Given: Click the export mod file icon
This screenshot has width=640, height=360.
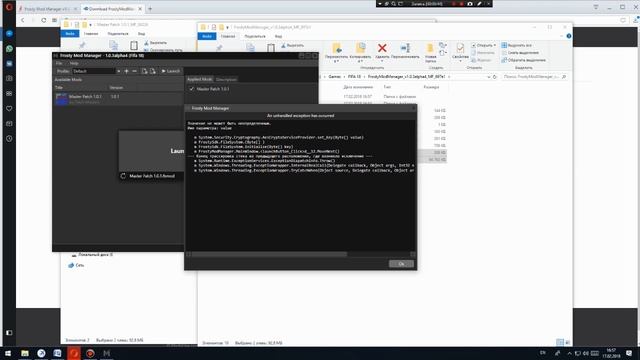Looking at the screenshot, I should (x=152, y=71).
